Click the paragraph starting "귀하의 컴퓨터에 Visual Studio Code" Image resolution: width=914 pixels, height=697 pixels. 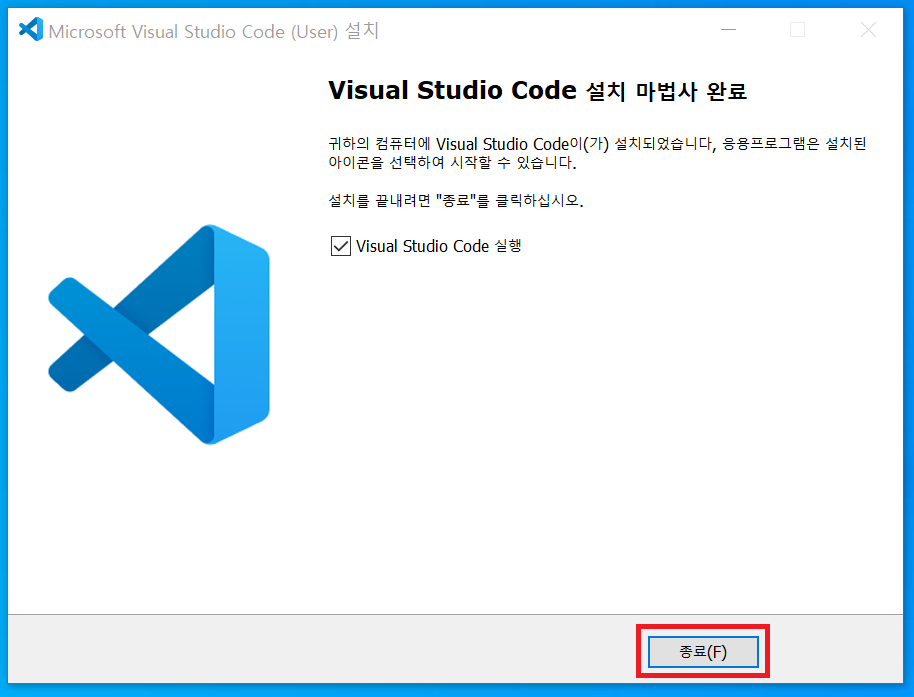click(597, 153)
